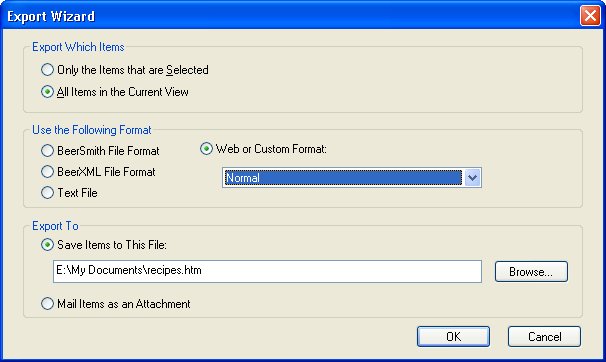Screen dimensions: 606x362
Task: Click the recipes.htm path text
Action: pos(129,270)
